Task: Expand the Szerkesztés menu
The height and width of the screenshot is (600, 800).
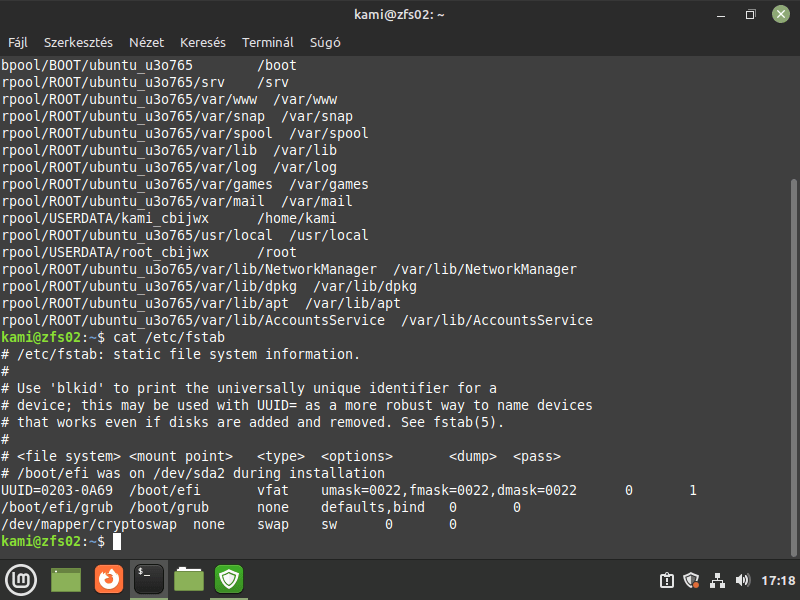Action: point(78,42)
